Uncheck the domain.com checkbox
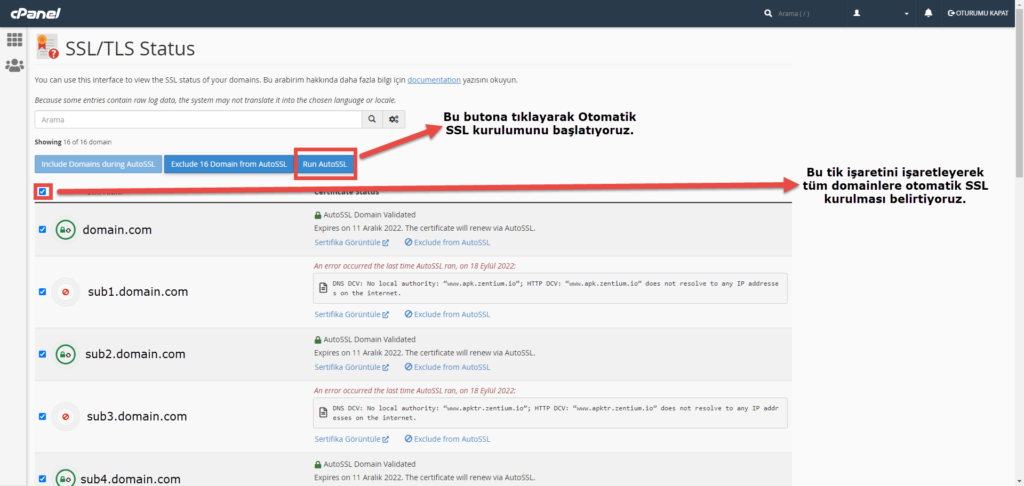This screenshot has height=486, width=1024. pyautogui.click(x=42, y=229)
